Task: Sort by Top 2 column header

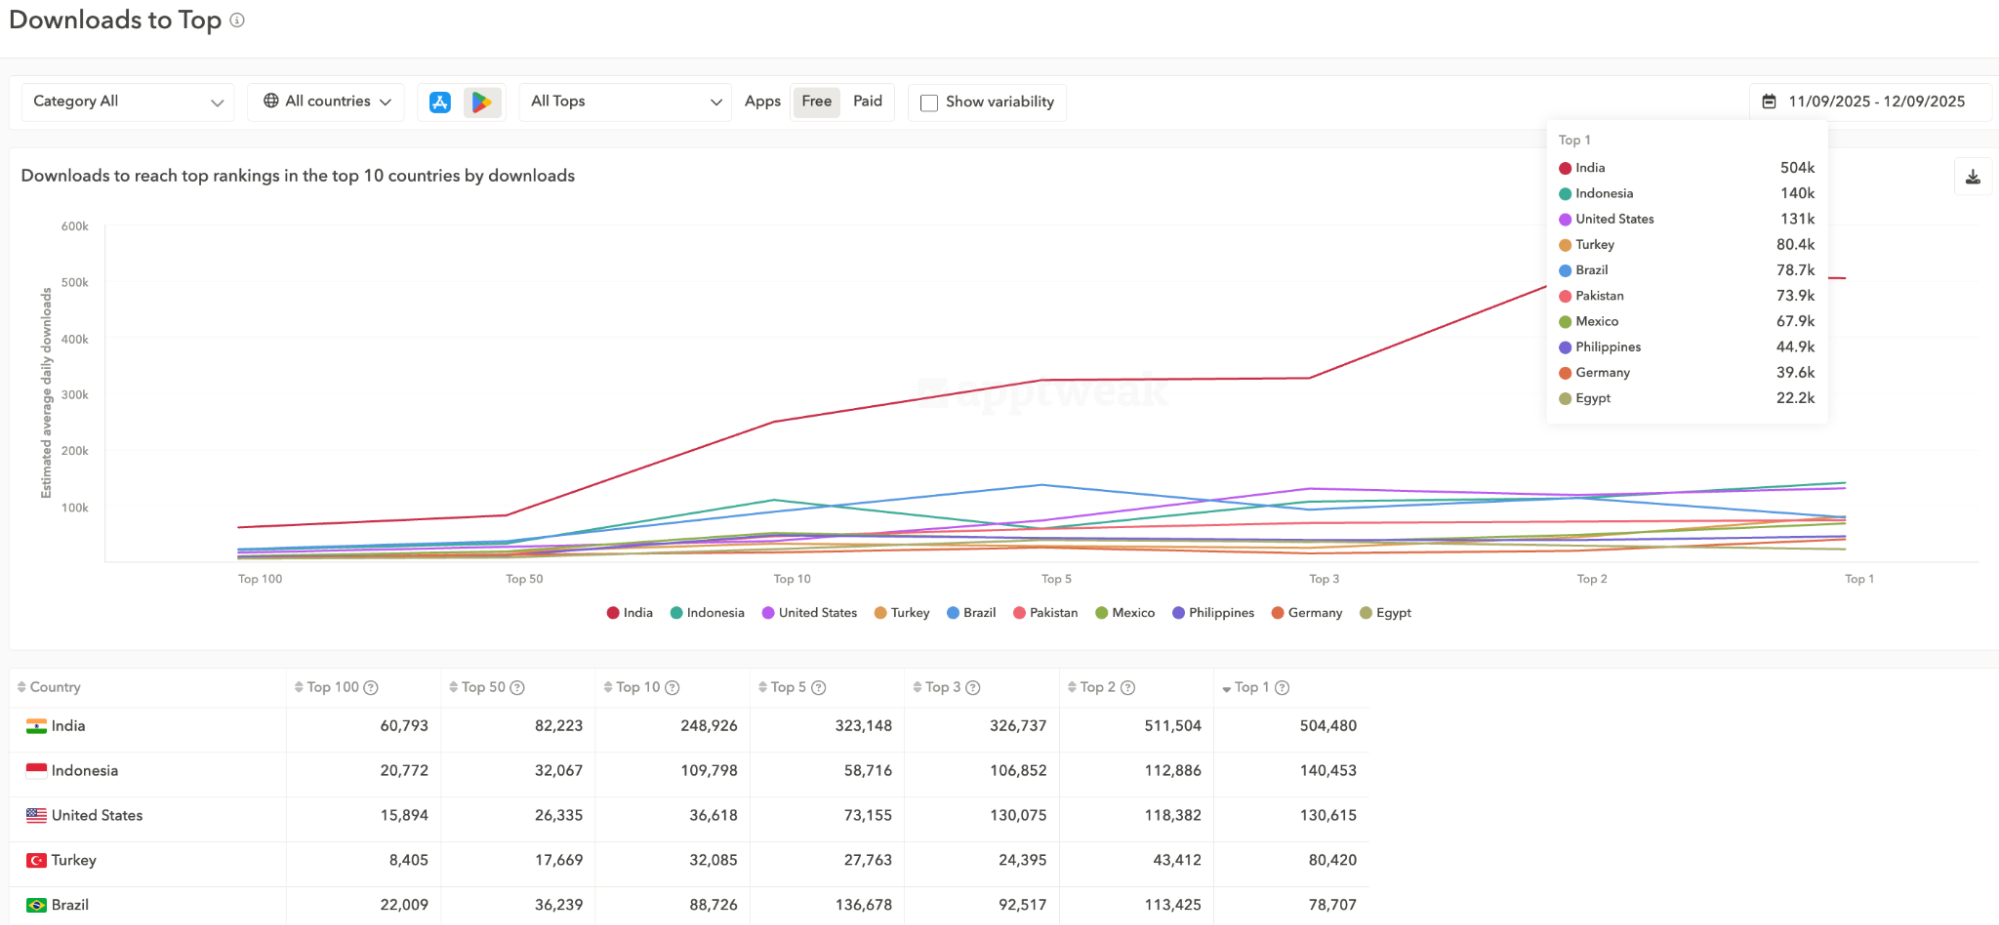Action: pos(1097,688)
